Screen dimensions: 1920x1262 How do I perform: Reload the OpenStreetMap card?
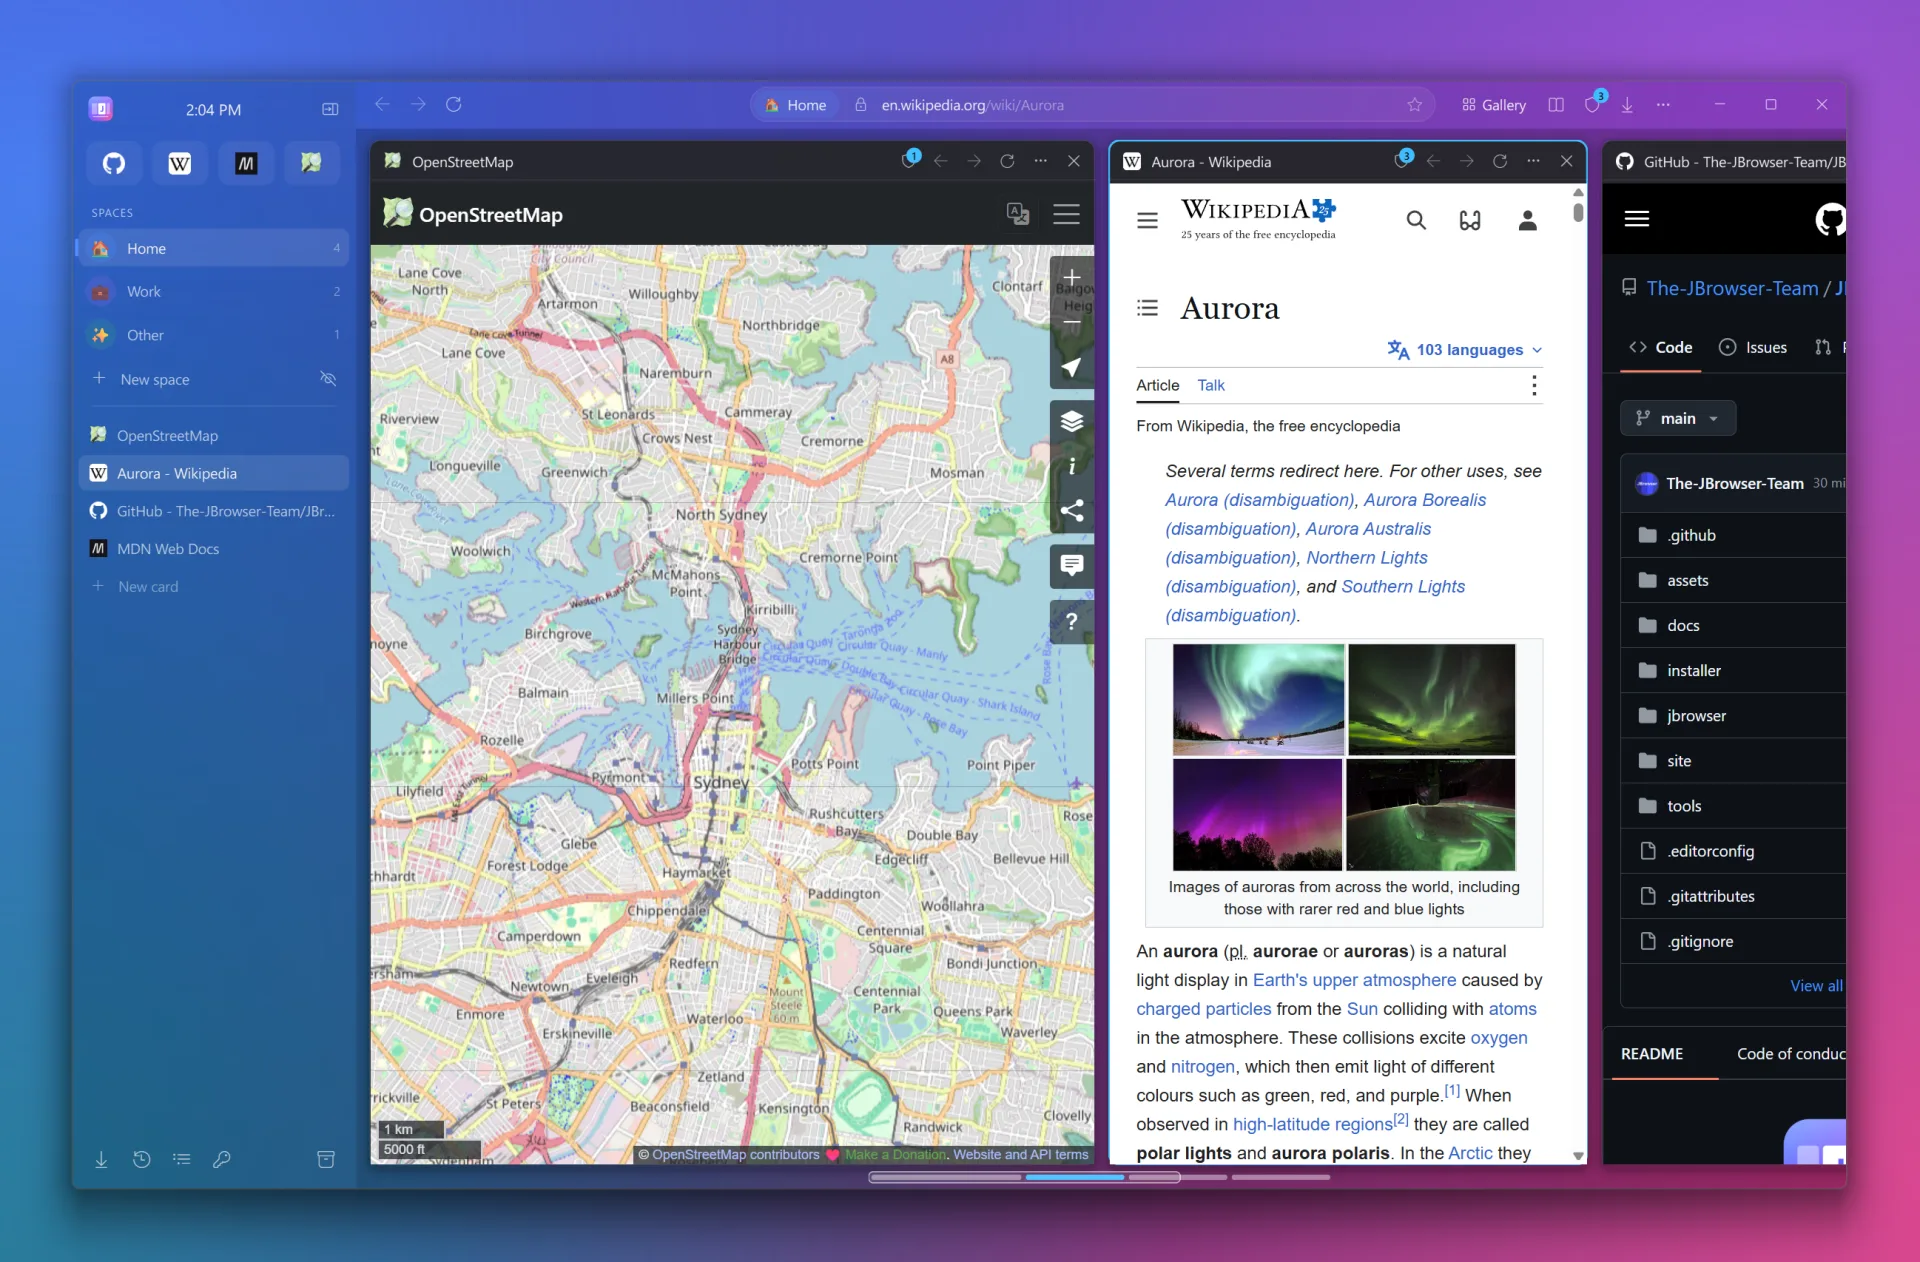point(1007,161)
